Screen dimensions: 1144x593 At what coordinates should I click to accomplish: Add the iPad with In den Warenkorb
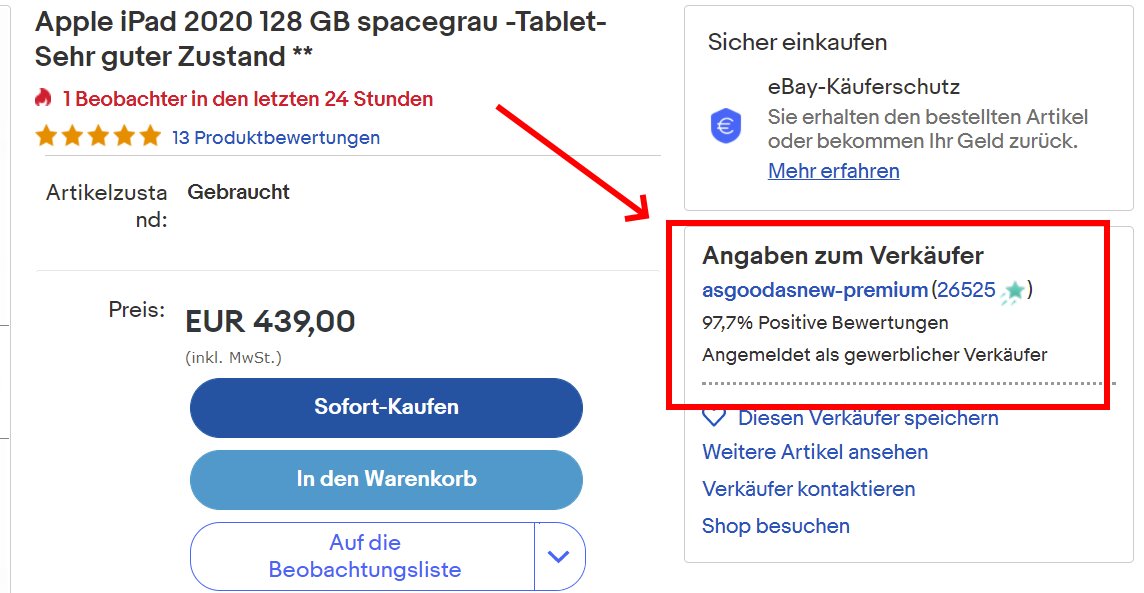[386, 480]
